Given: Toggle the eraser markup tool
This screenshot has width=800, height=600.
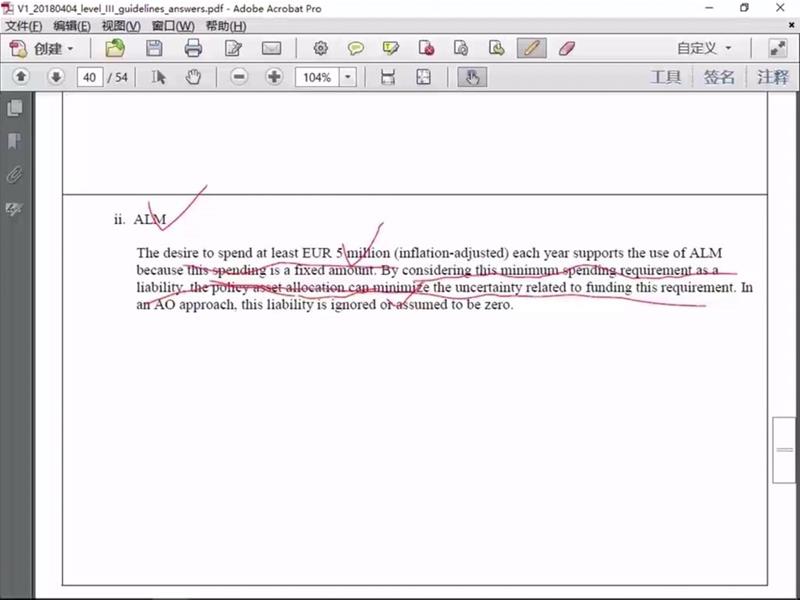Looking at the screenshot, I should (x=565, y=48).
